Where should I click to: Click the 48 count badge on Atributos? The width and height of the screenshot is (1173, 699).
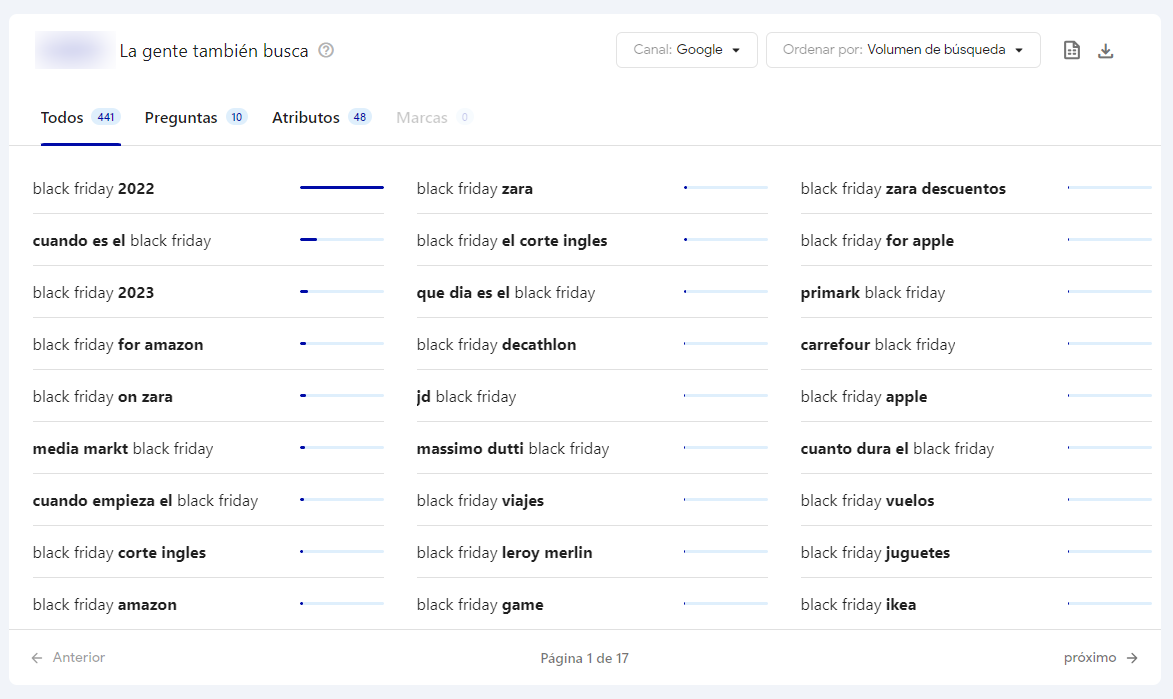coord(360,117)
